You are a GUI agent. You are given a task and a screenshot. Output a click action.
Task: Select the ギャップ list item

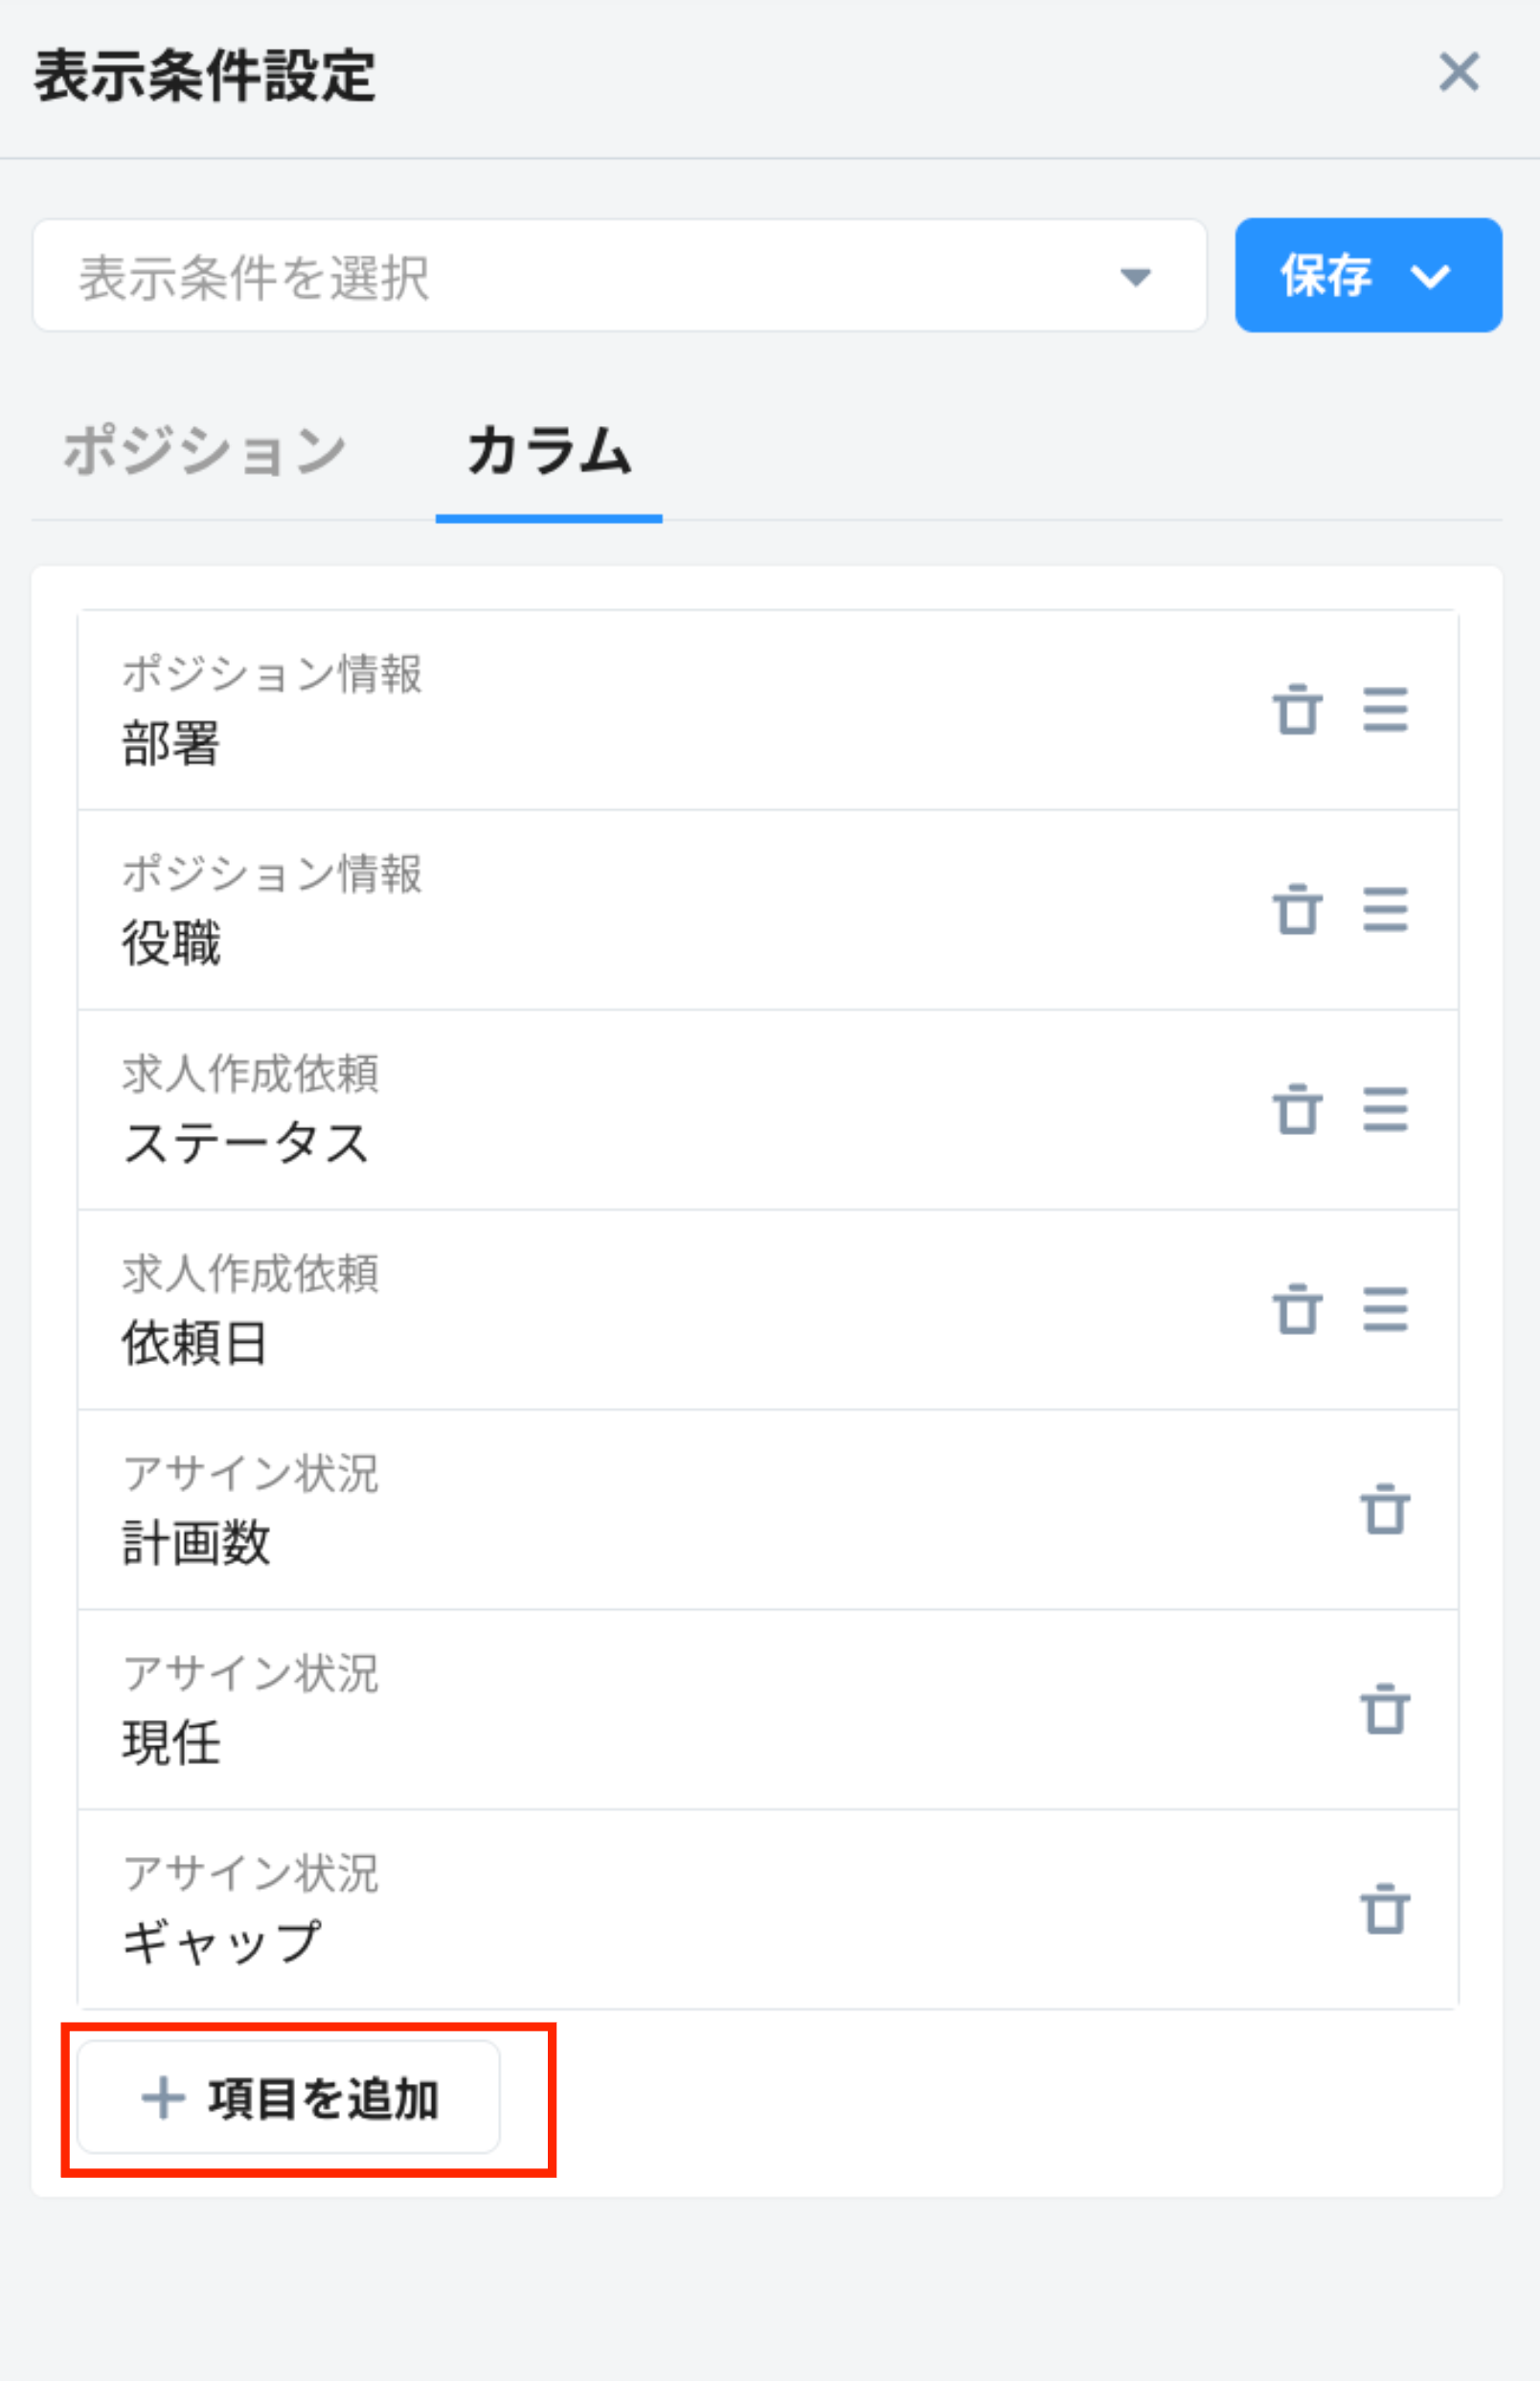[x=600, y=1910]
